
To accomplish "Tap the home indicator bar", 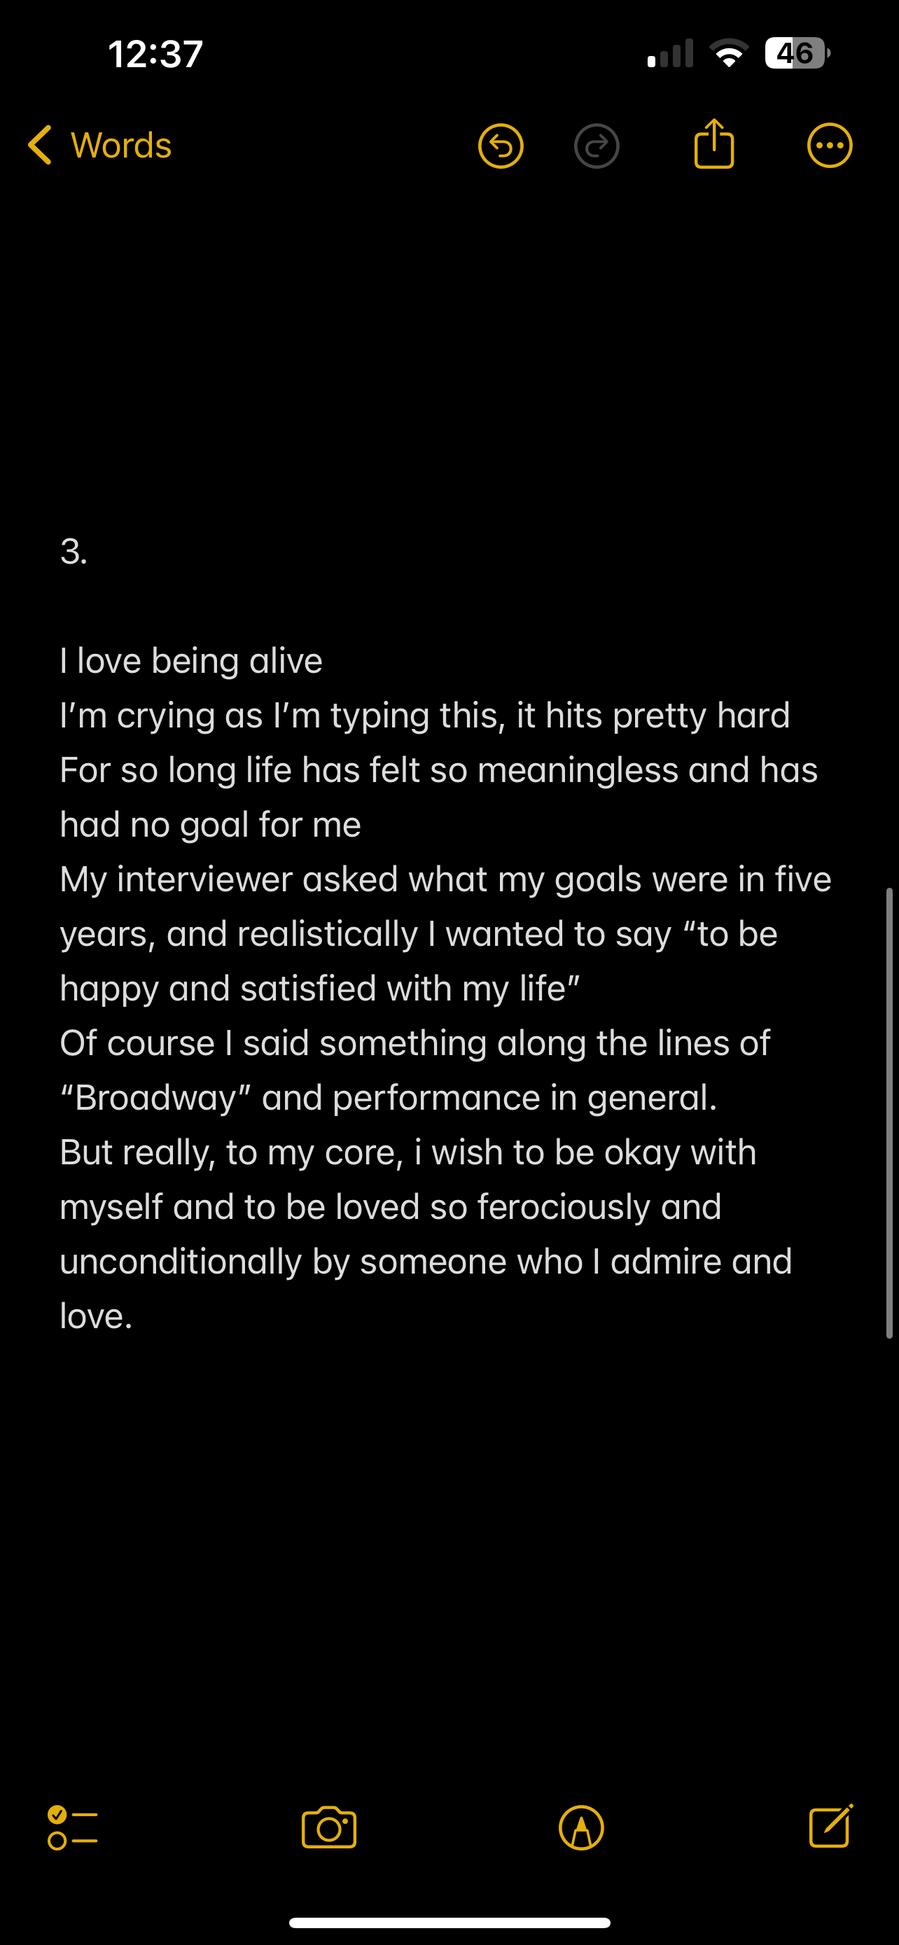I will click(x=449, y=1922).
